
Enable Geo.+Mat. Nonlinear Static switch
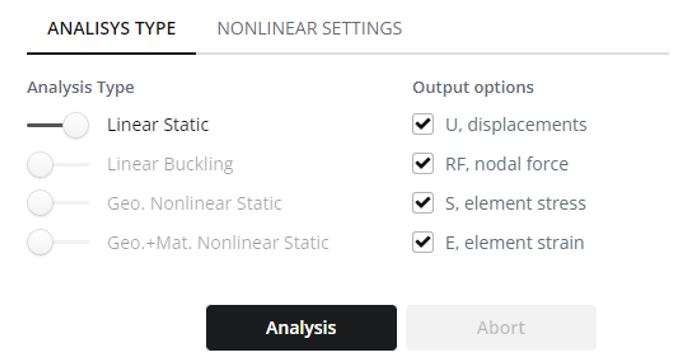point(58,242)
